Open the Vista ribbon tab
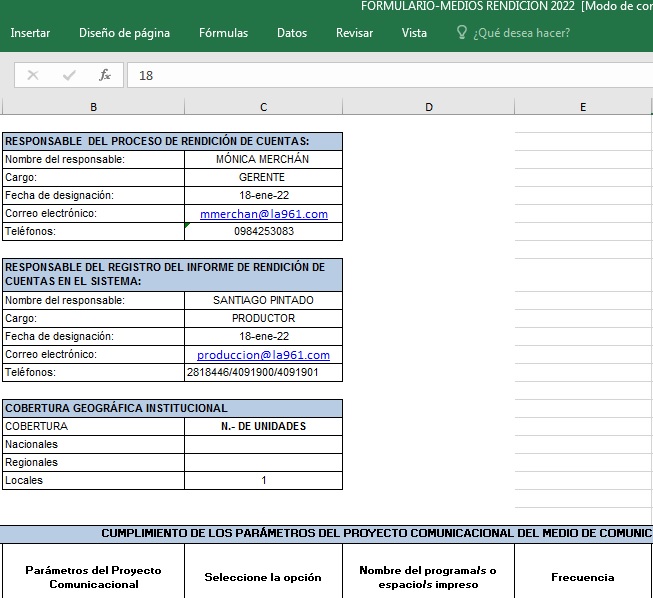 point(414,33)
